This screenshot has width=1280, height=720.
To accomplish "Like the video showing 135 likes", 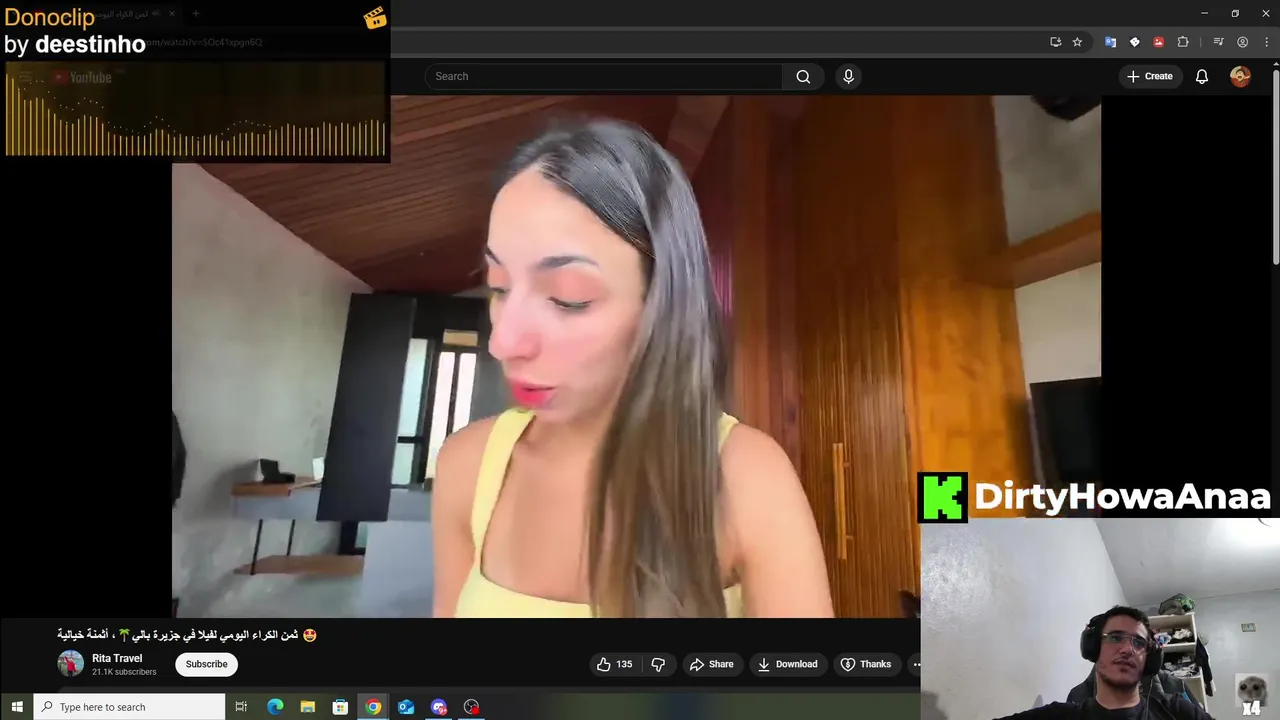I will click(614, 664).
